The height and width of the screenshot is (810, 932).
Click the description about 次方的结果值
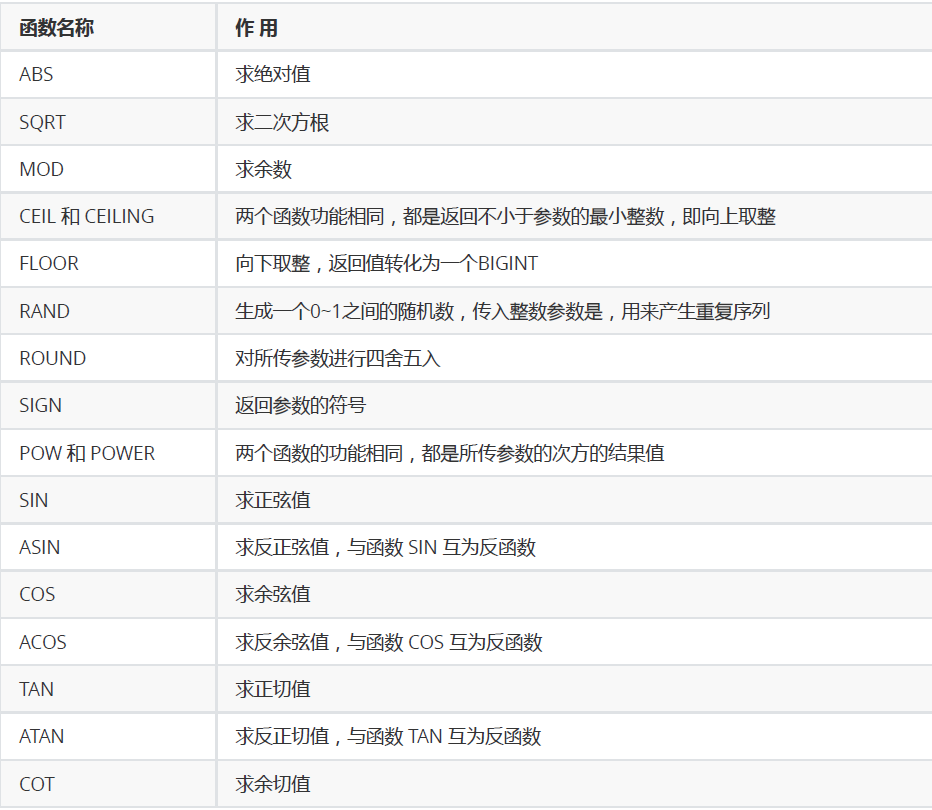[450, 453]
